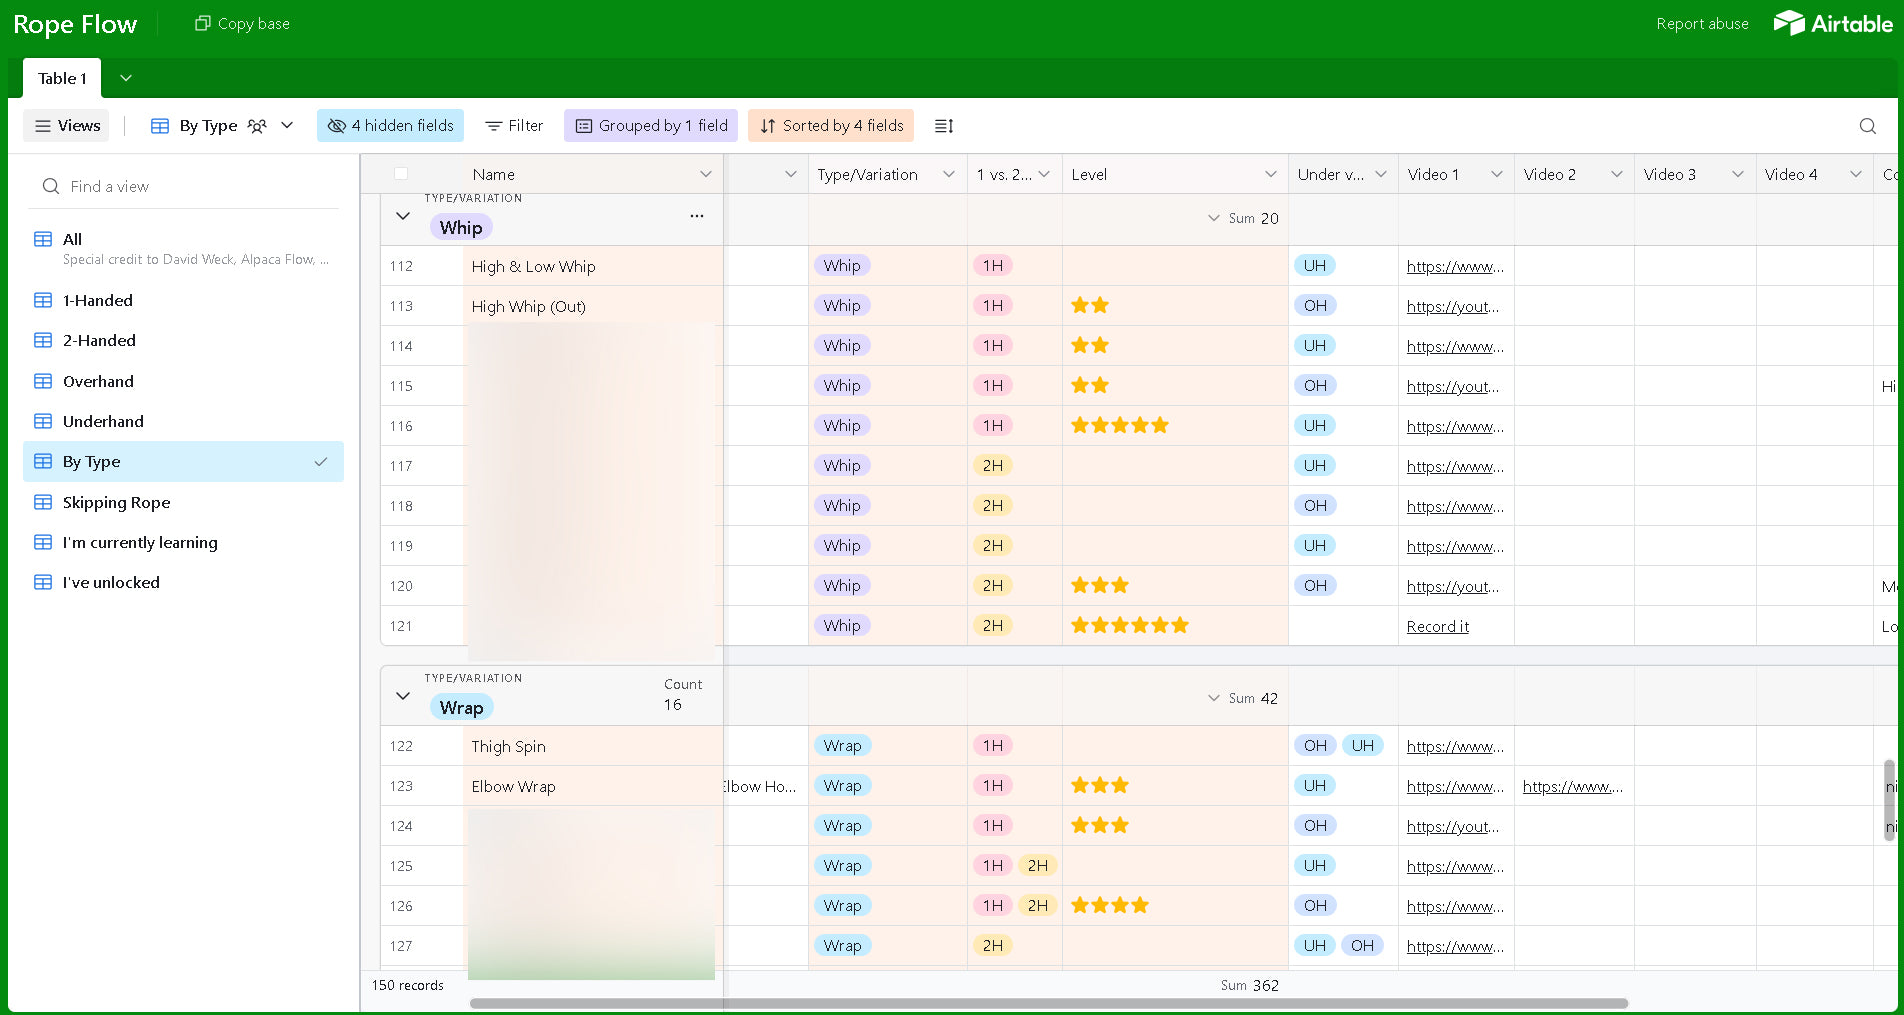Viewport: 1904px width, 1015px height.
Task: Click the row height icon
Action: (944, 126)
